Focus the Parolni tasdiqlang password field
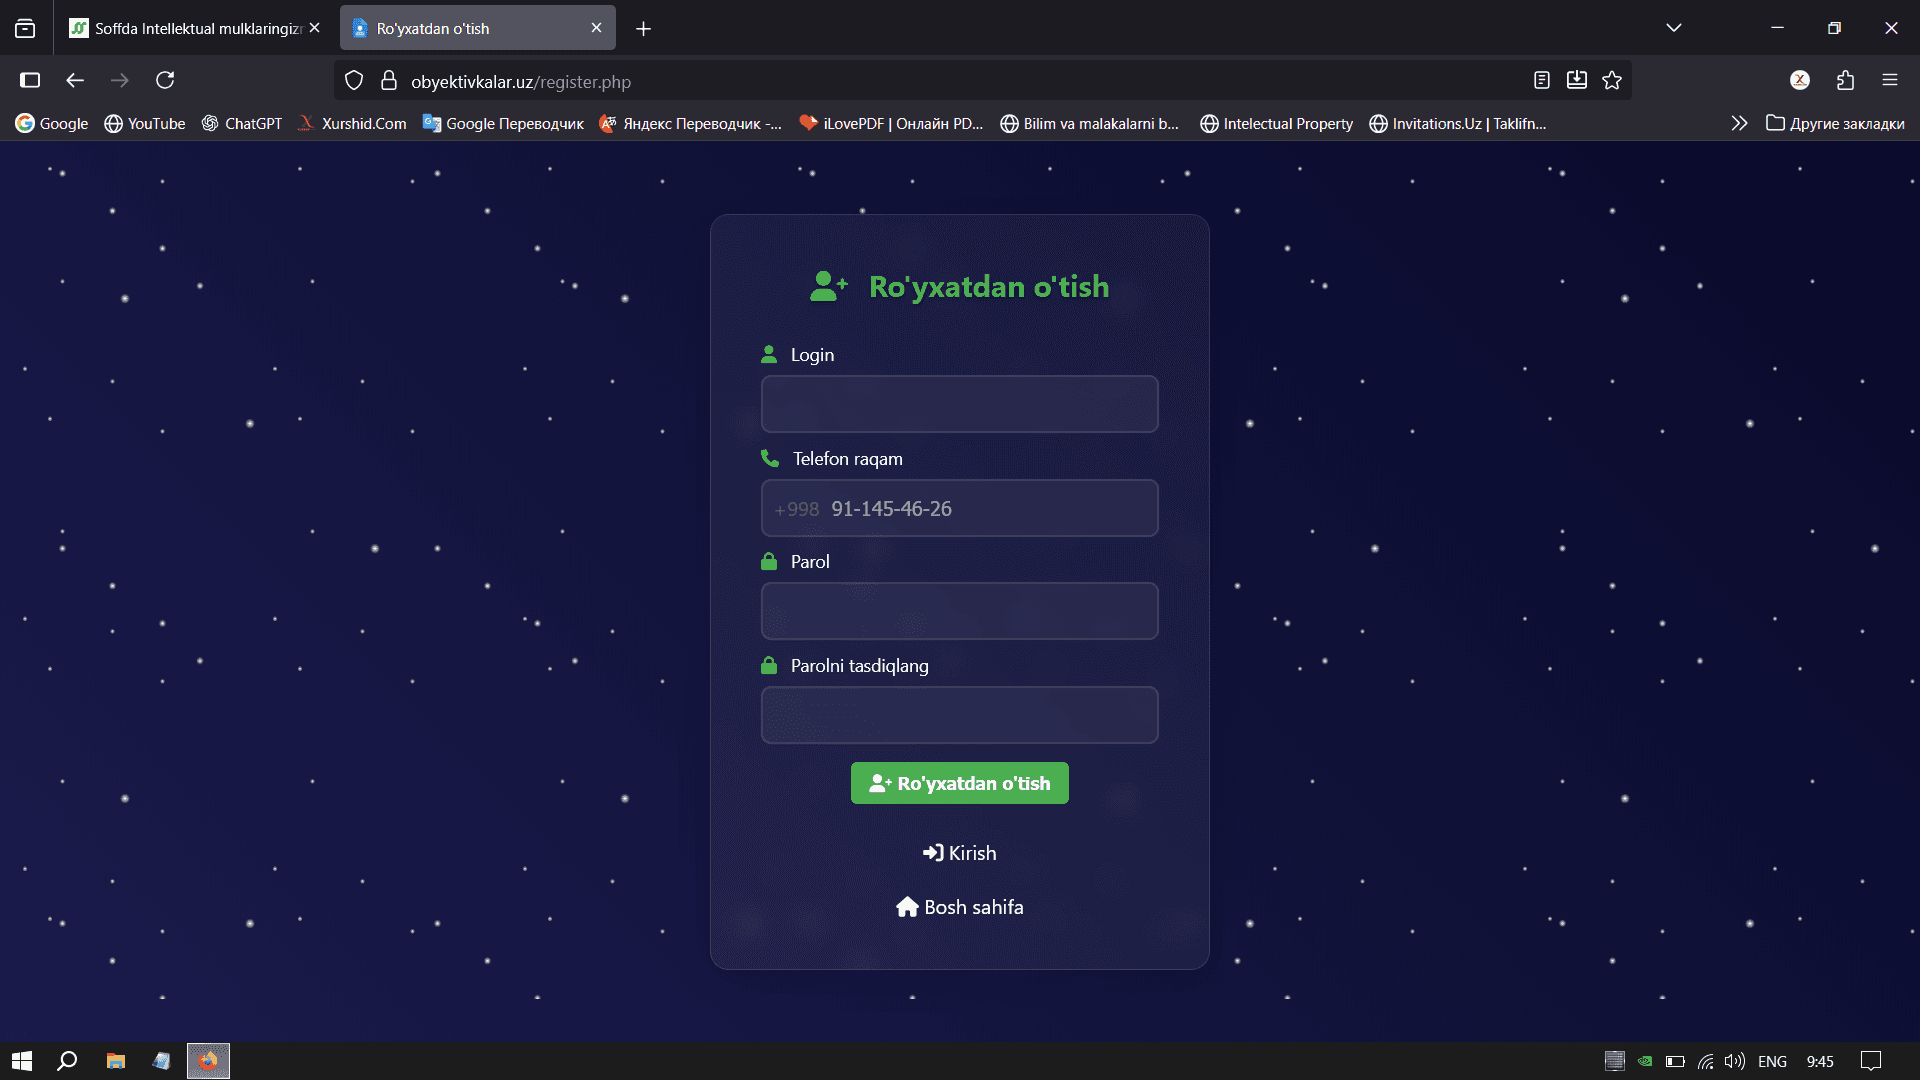1920x1080 pixels. tap(960, 715)
